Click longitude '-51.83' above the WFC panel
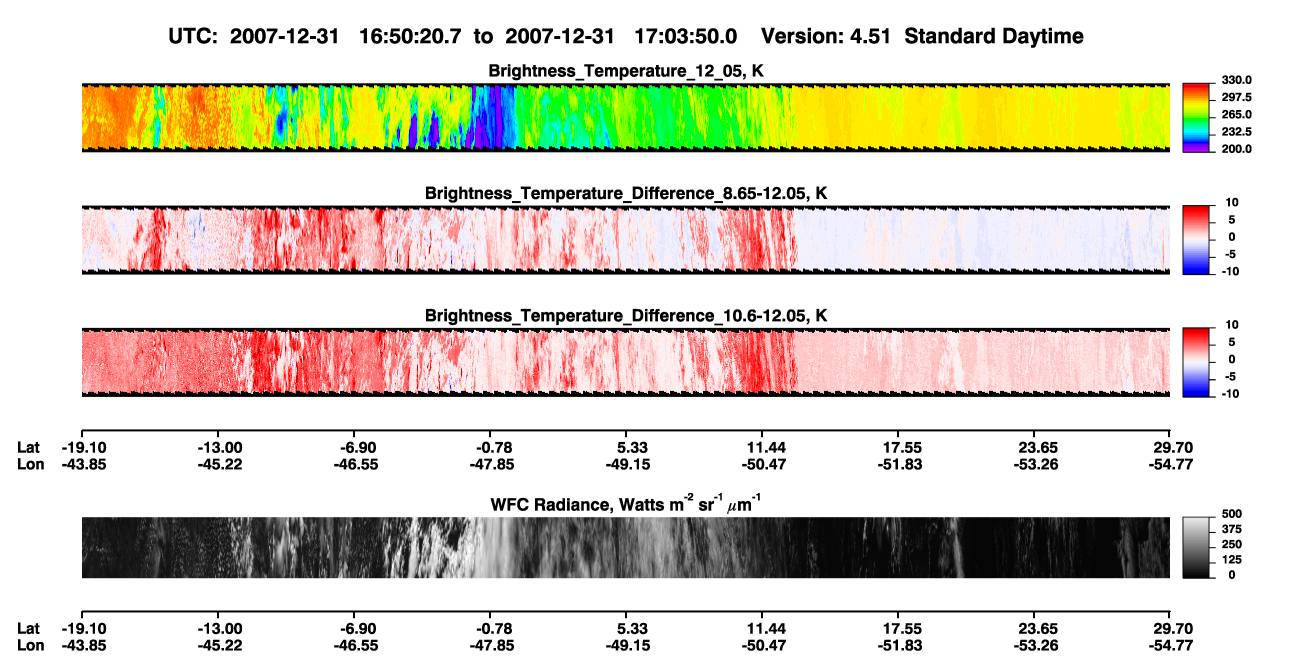Screen dimensions: 1300x667 point(902,464)
